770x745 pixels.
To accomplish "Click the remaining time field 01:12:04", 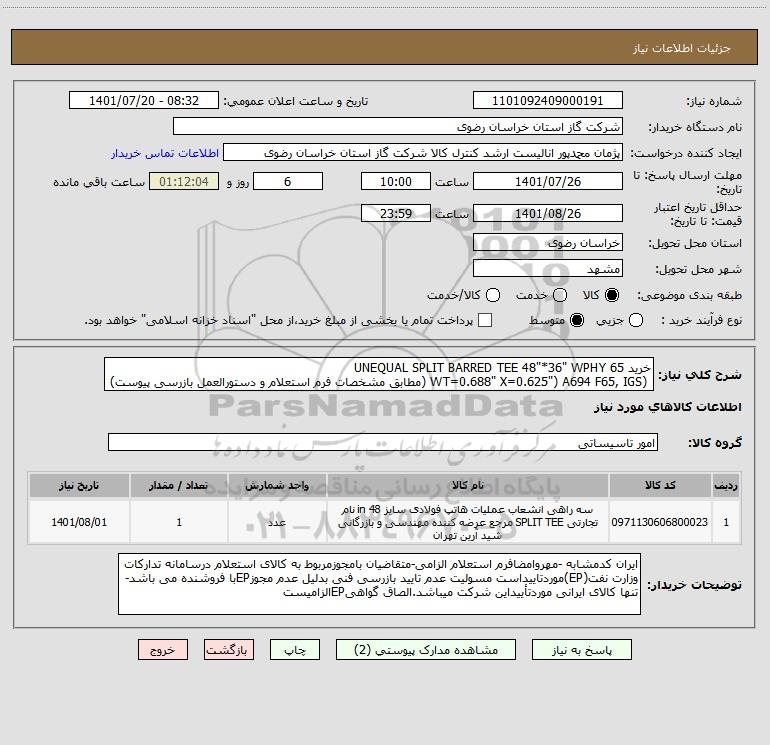I will (x=184, y=181).
